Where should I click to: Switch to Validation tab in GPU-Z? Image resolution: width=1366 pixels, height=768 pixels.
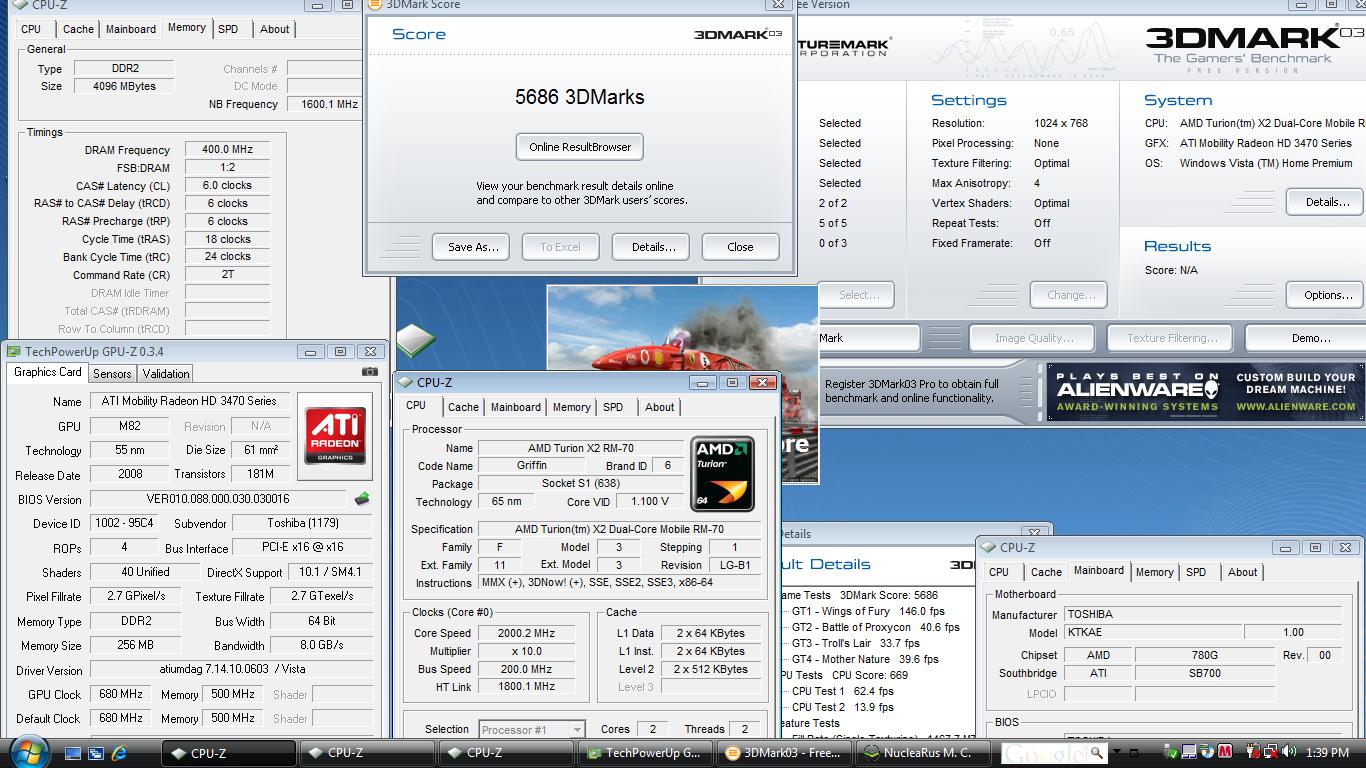coord(166,373)
